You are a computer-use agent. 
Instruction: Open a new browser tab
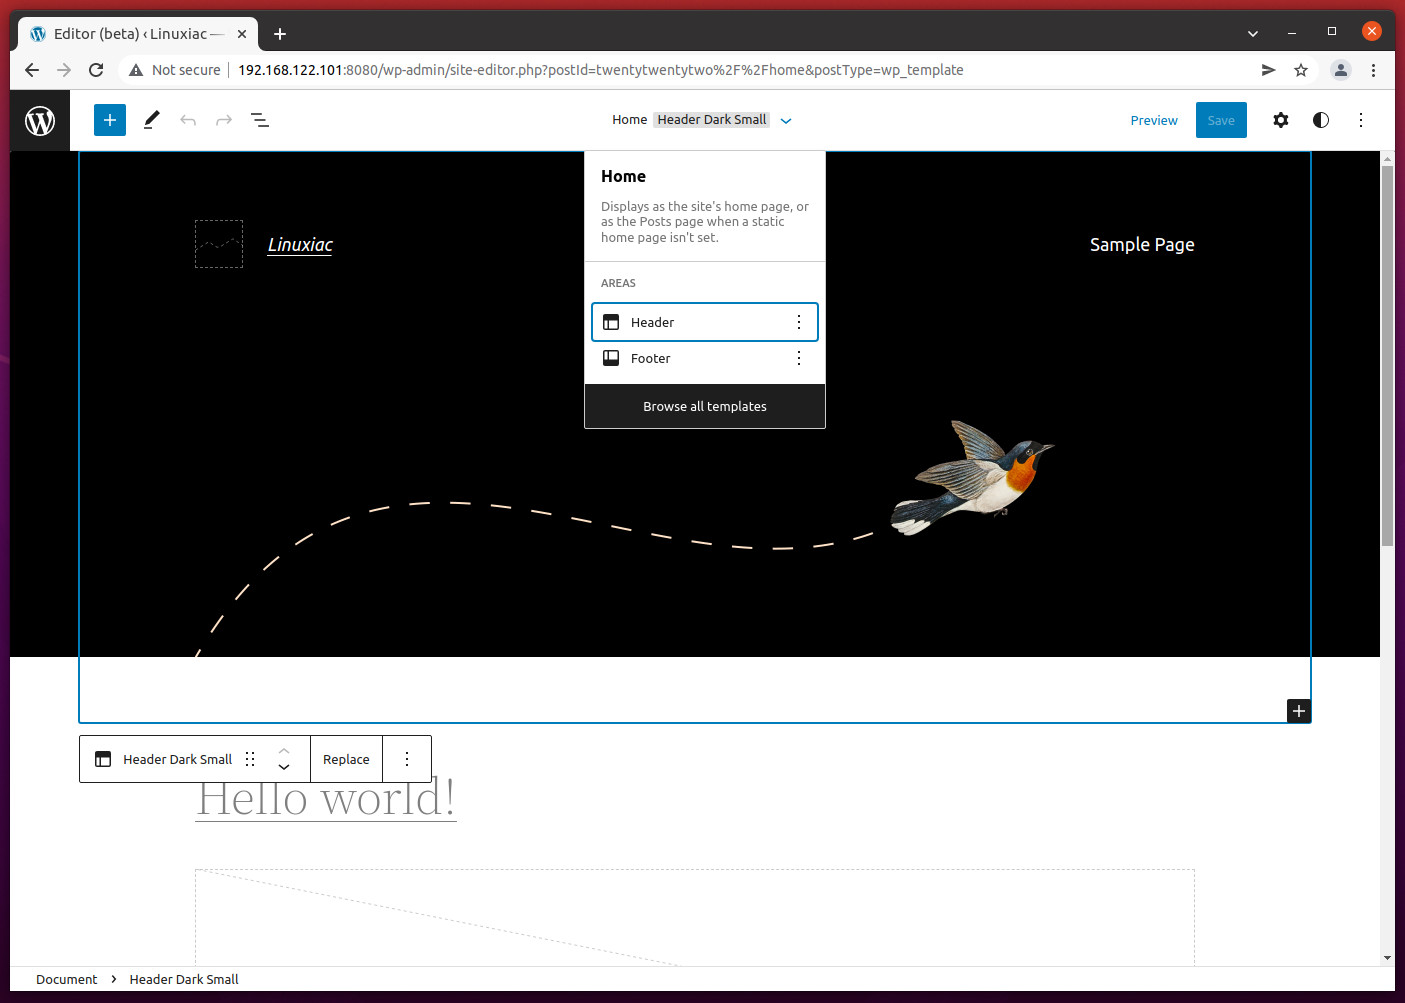click(280, 34)
